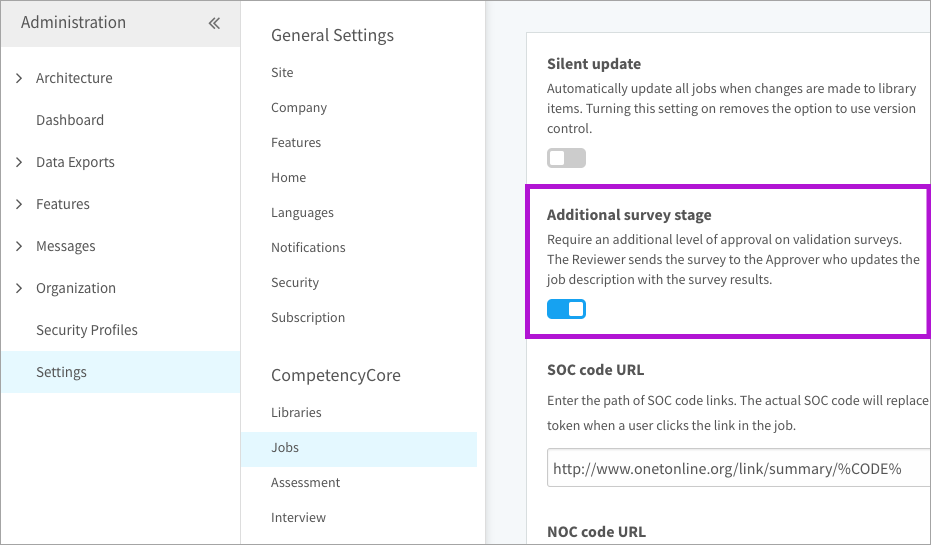
Task: Collapse the Administration sidebar with double-chevron icon
Action: coord(214,23)
